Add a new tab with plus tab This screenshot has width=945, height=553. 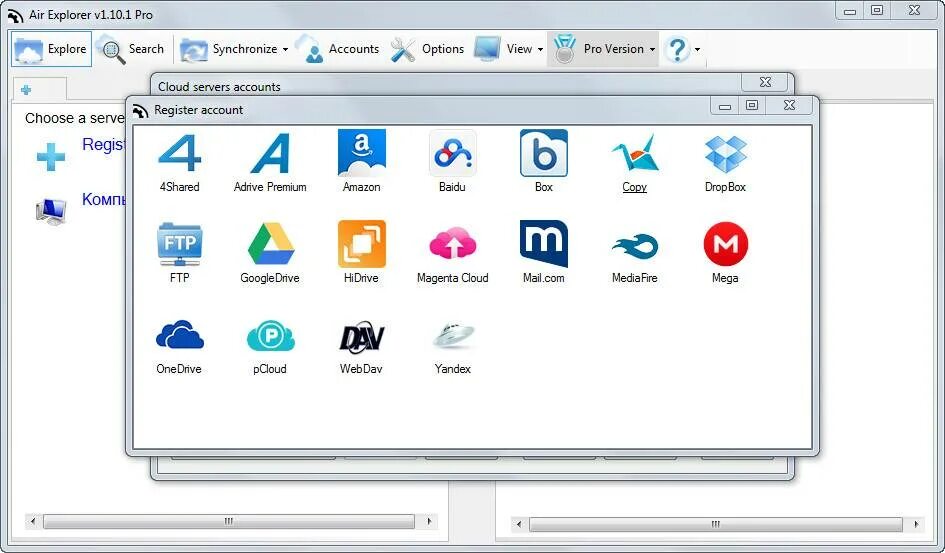tap(26, 90)
